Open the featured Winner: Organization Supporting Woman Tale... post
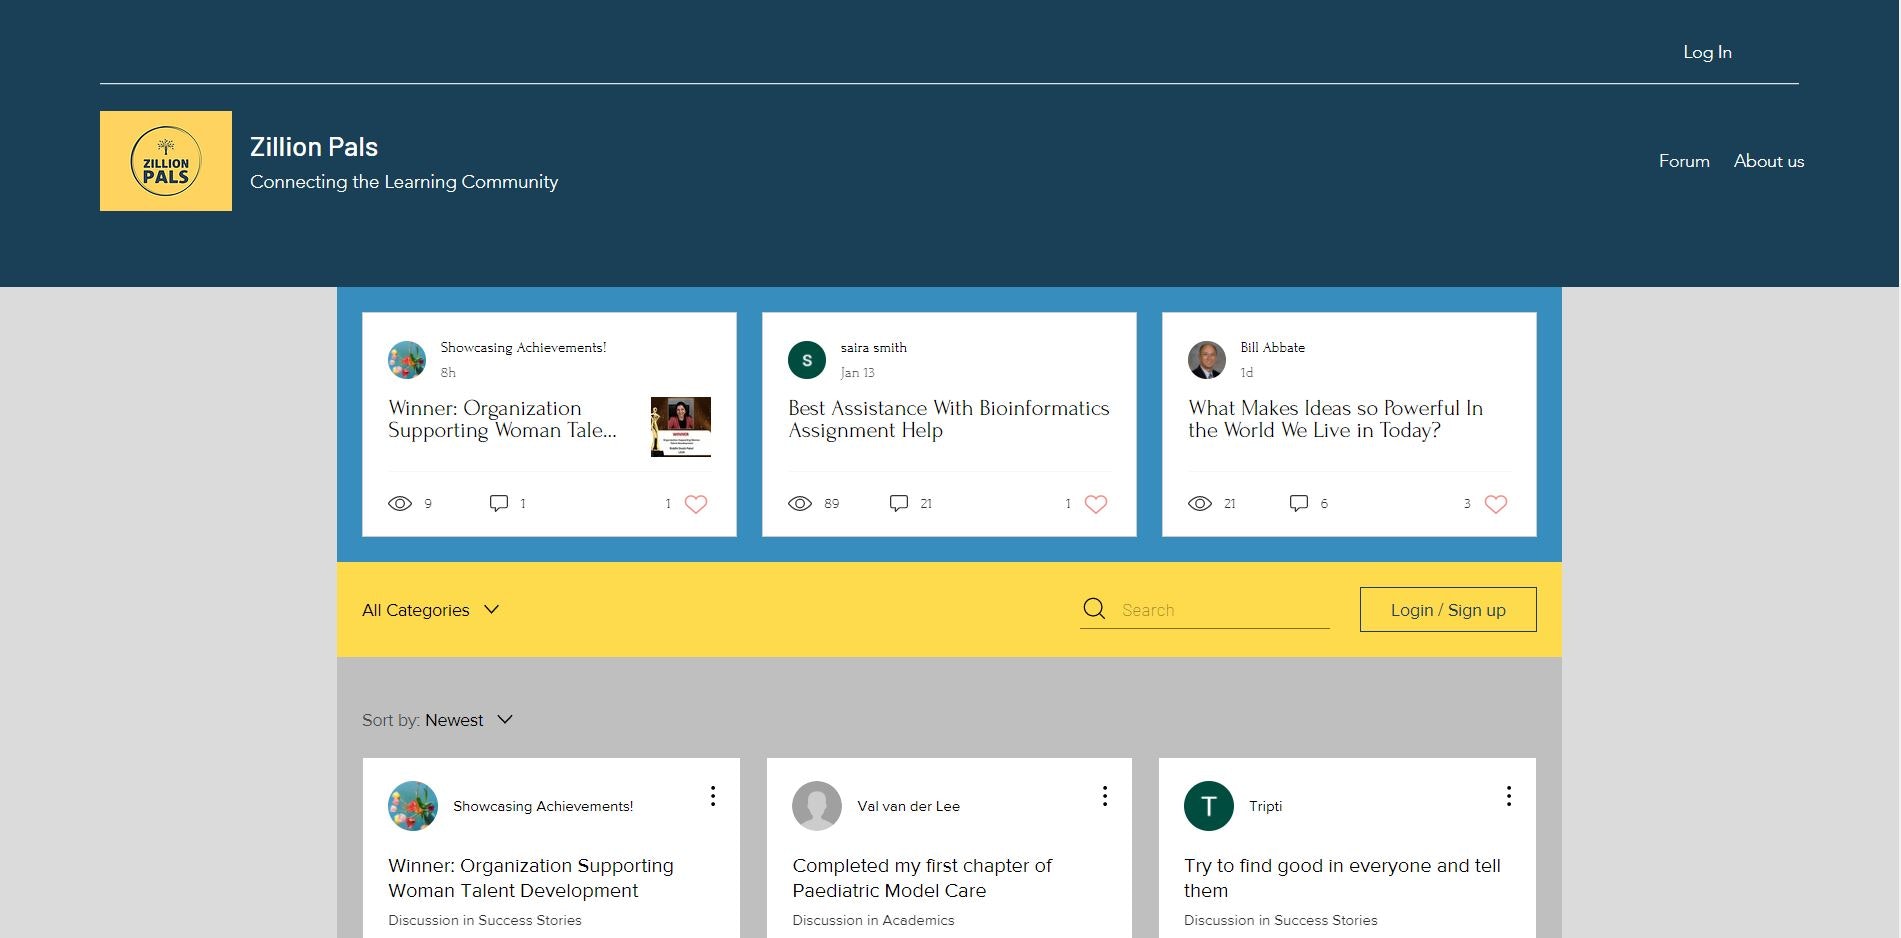Image resolution: width=1901 pixels, height=938 pixels. point(503,419)
